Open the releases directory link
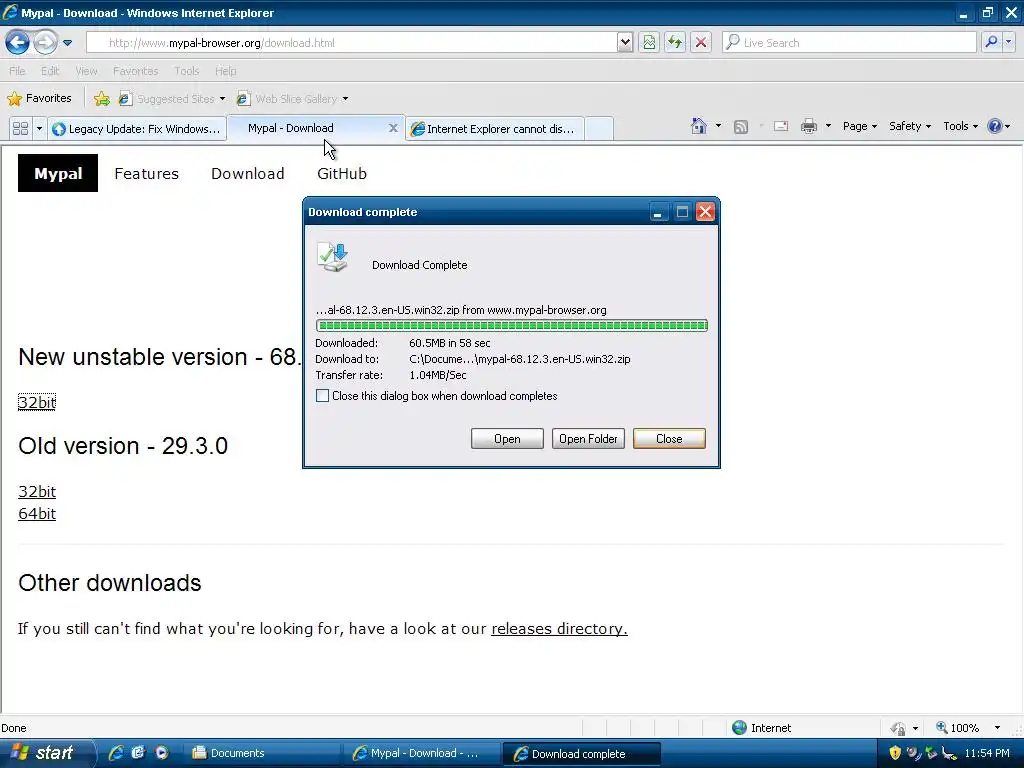Screen dimensions: 1024x768 coord(559,628)
